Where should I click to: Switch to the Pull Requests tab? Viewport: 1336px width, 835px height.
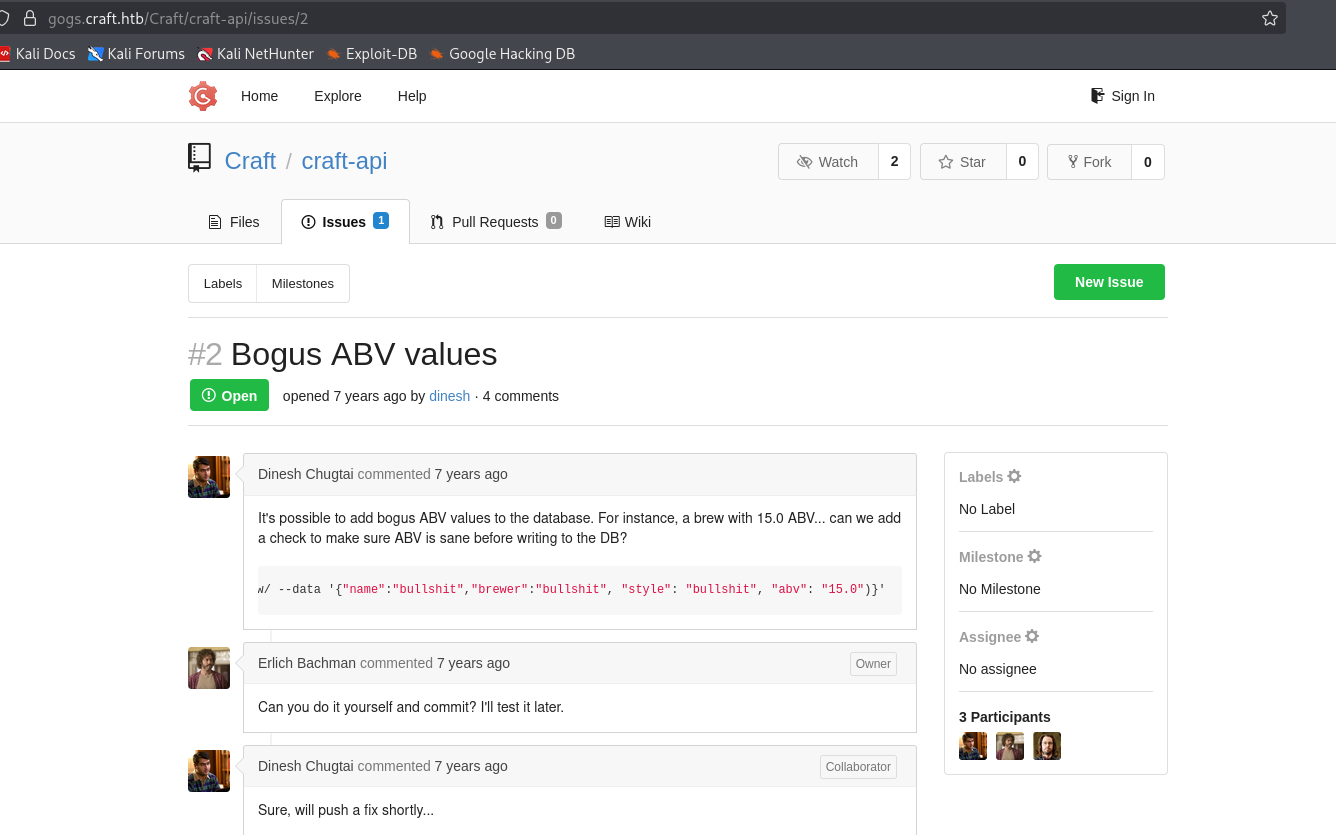pyautogui.click(x=496, y=222)
